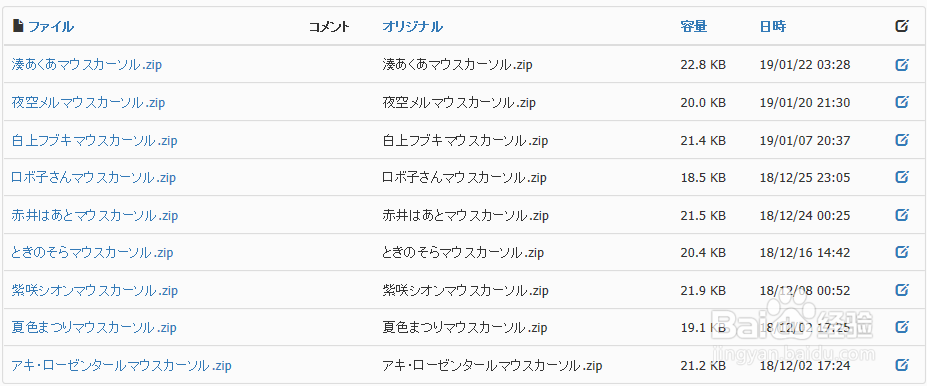The width and height of the screenshot is (927, 386).
Task: Download アキ・ローゼンタールマウスカーソル.zip file link
Action: (x=121, y=366)
